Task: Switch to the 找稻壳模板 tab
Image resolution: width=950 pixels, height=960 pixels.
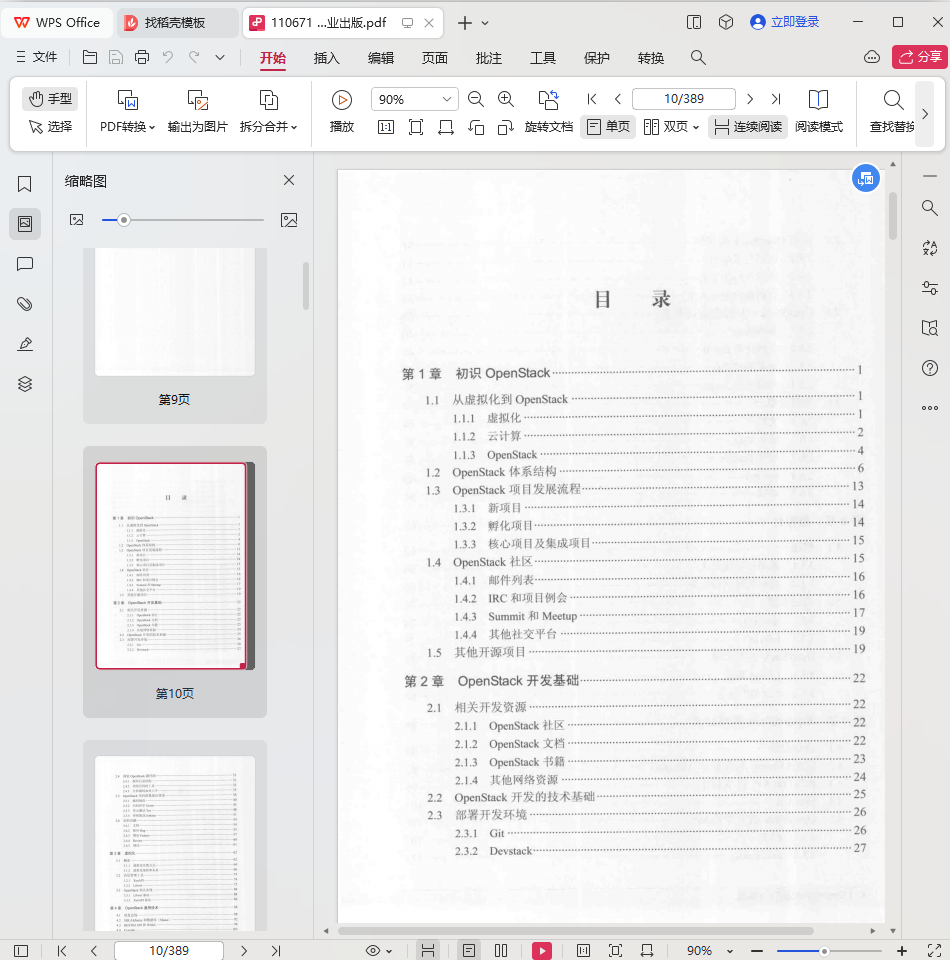Action: [x=175, y=22]
